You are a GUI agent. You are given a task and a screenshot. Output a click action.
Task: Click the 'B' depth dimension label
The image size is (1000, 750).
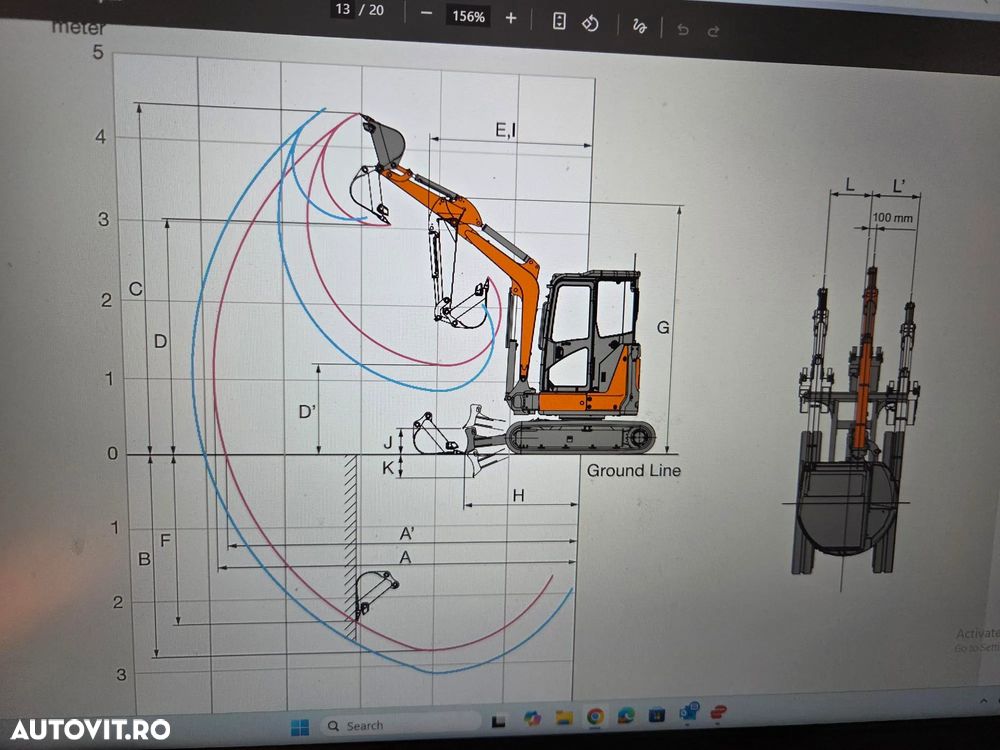point(145,559)
